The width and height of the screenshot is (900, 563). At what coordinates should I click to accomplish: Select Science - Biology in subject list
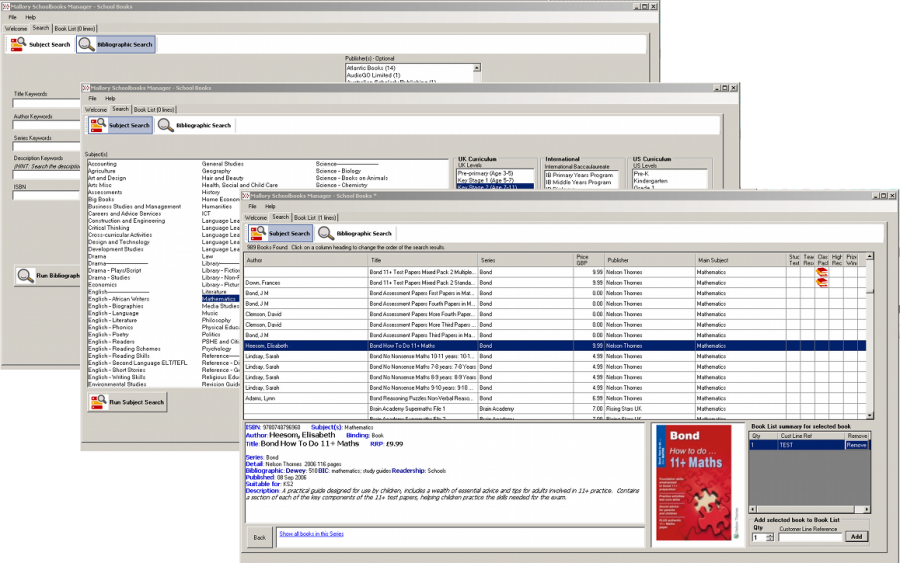tap(338, 170)
